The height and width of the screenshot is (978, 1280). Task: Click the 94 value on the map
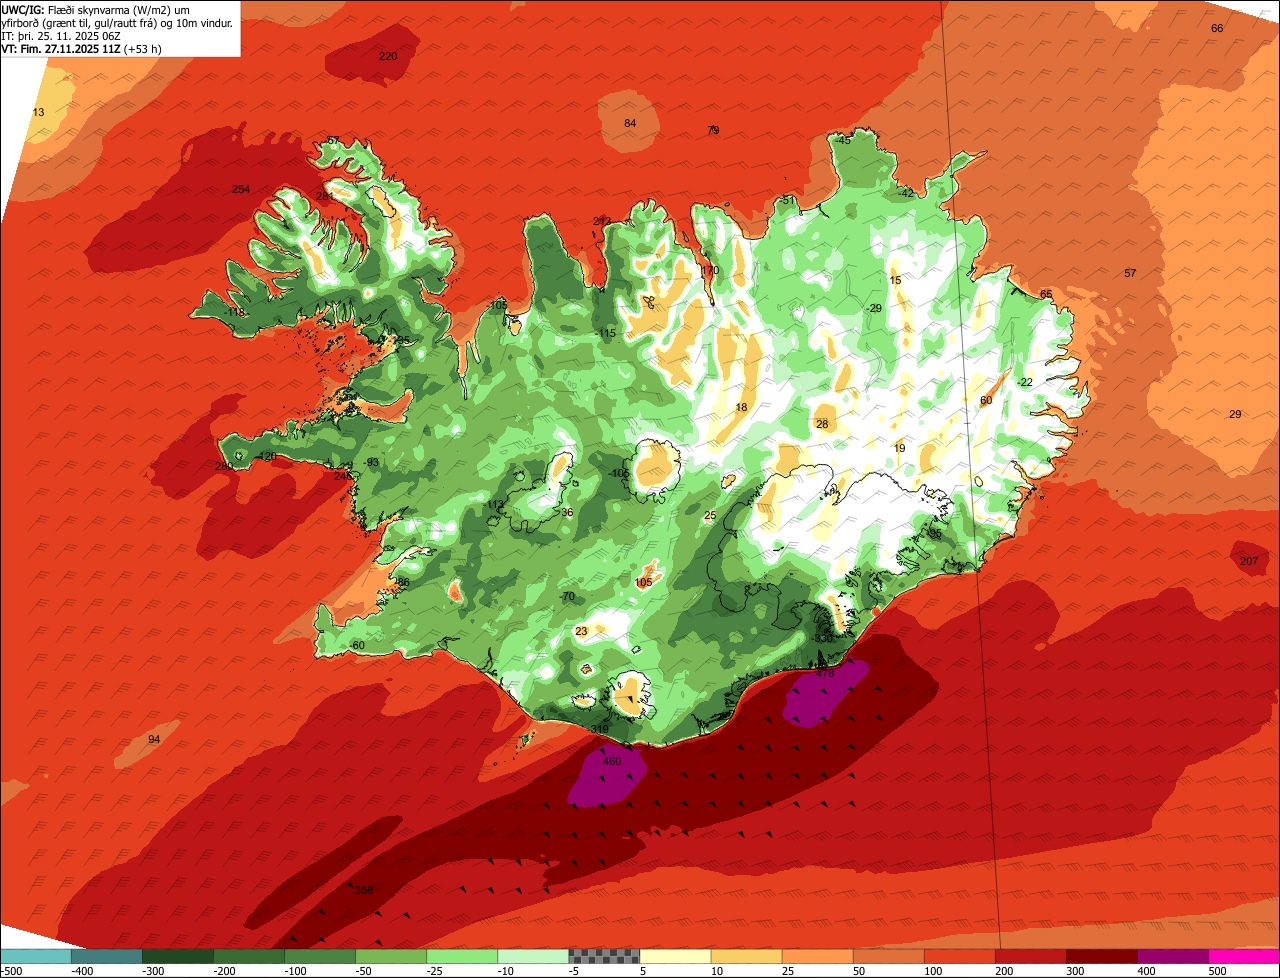tap(154, 739)
